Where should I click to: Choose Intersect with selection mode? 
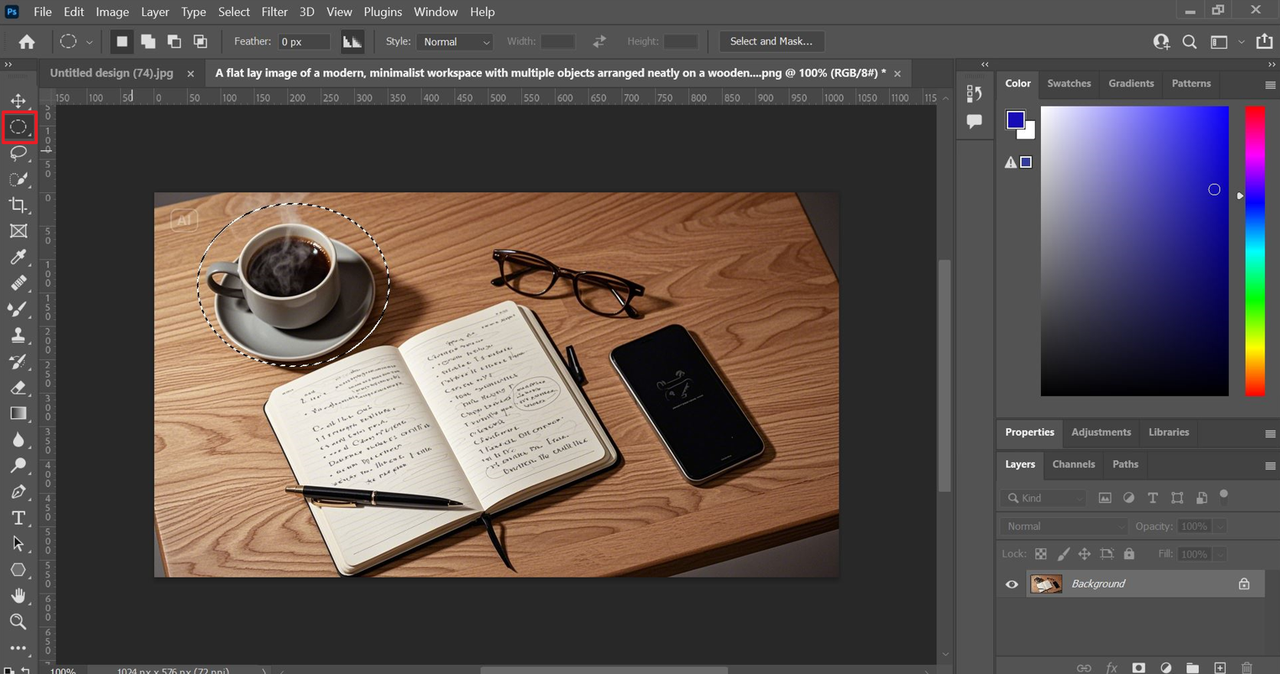click(x=200, y=41)
